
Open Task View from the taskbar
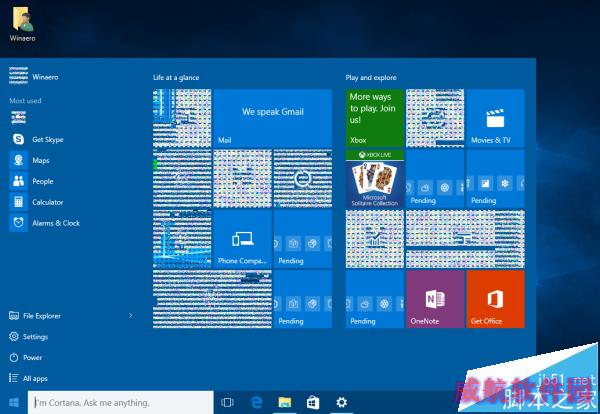[x=227, y=403]
